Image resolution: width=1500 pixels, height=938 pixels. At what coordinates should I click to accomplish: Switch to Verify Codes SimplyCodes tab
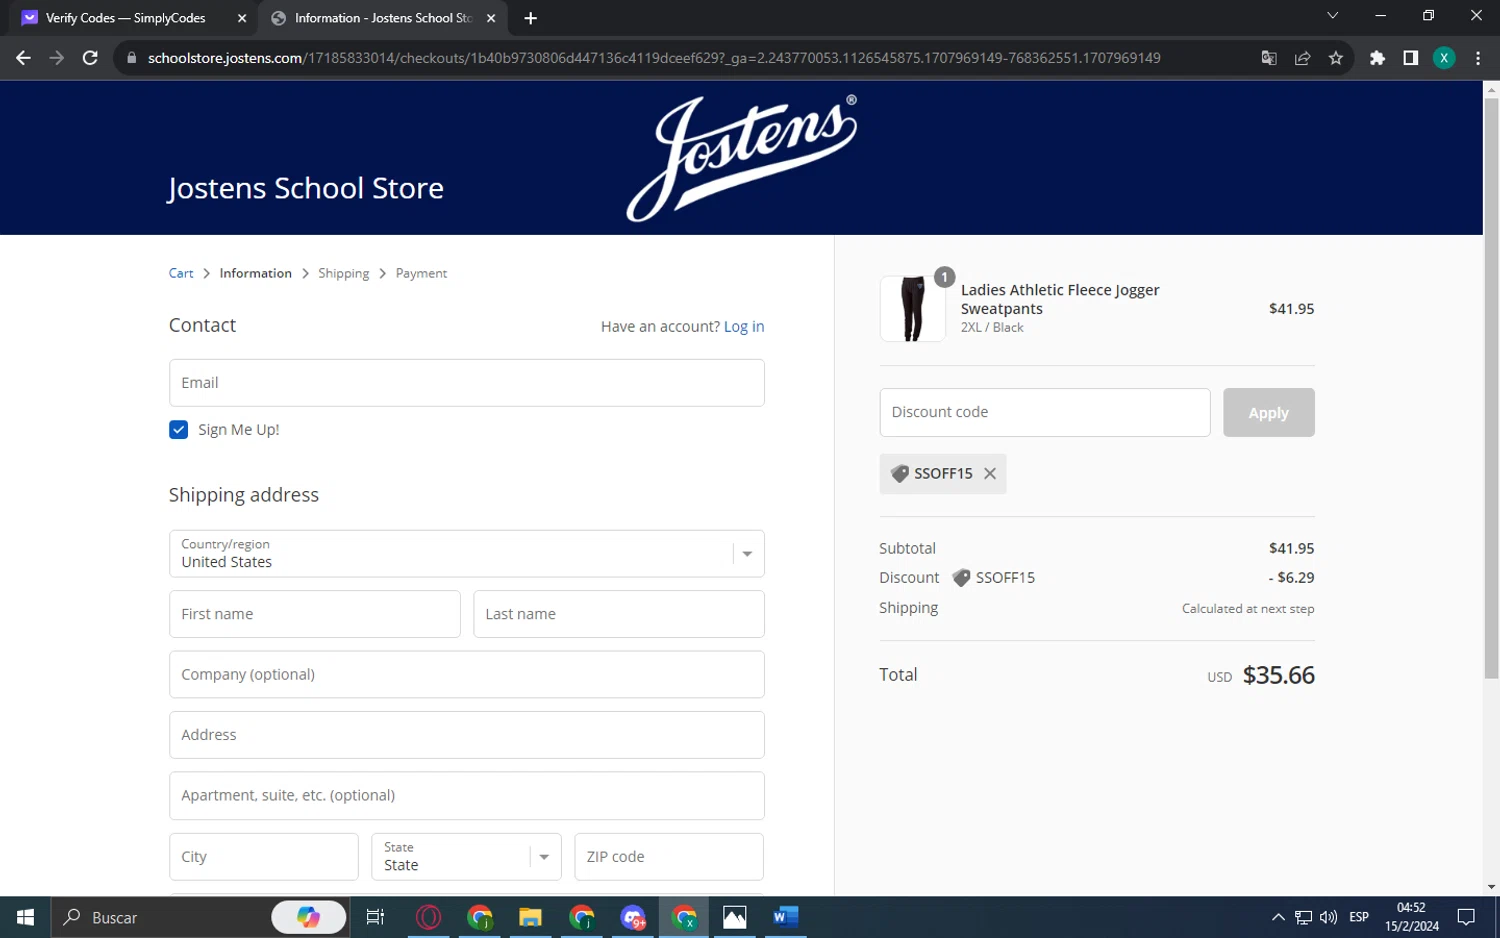click(125, 18)
